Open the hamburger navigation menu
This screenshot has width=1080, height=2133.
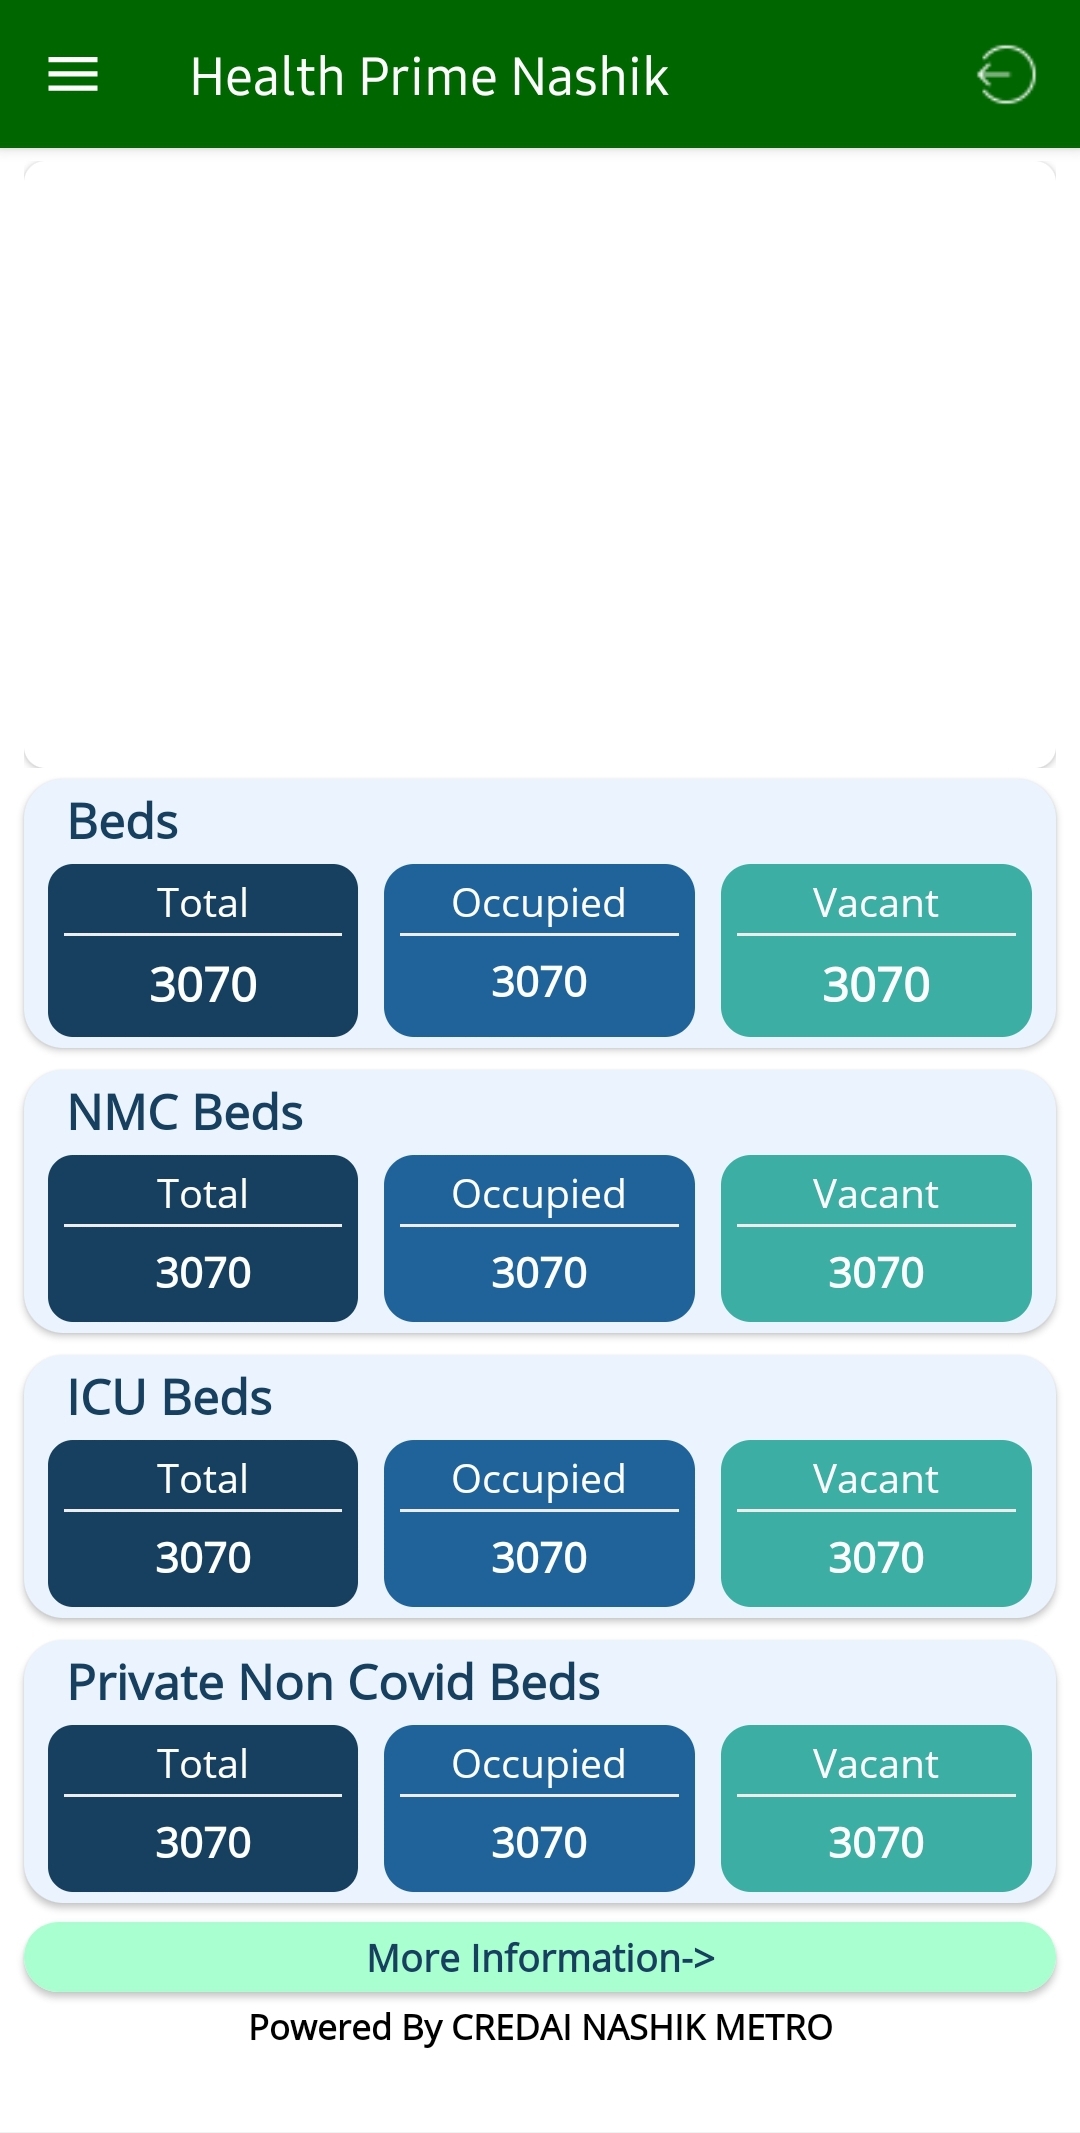click(x=73, y=74)
